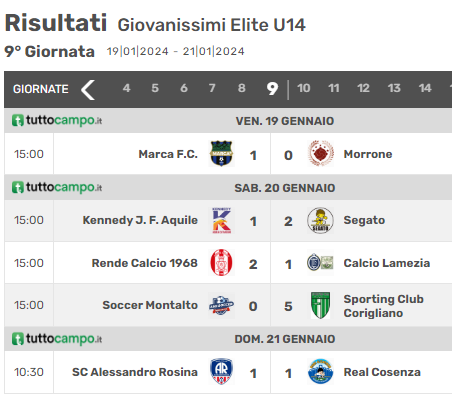Viewport: 452px width, 412px height.
Task: Open the Kennedy J. F. Aquile logo
Action: (222, 220)
